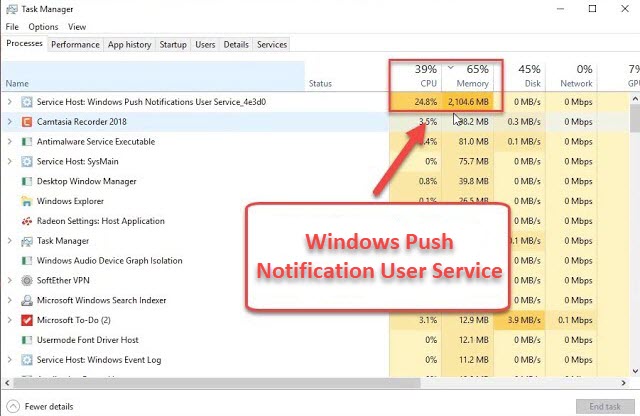Click the SoftEther VPN icon

27,280
